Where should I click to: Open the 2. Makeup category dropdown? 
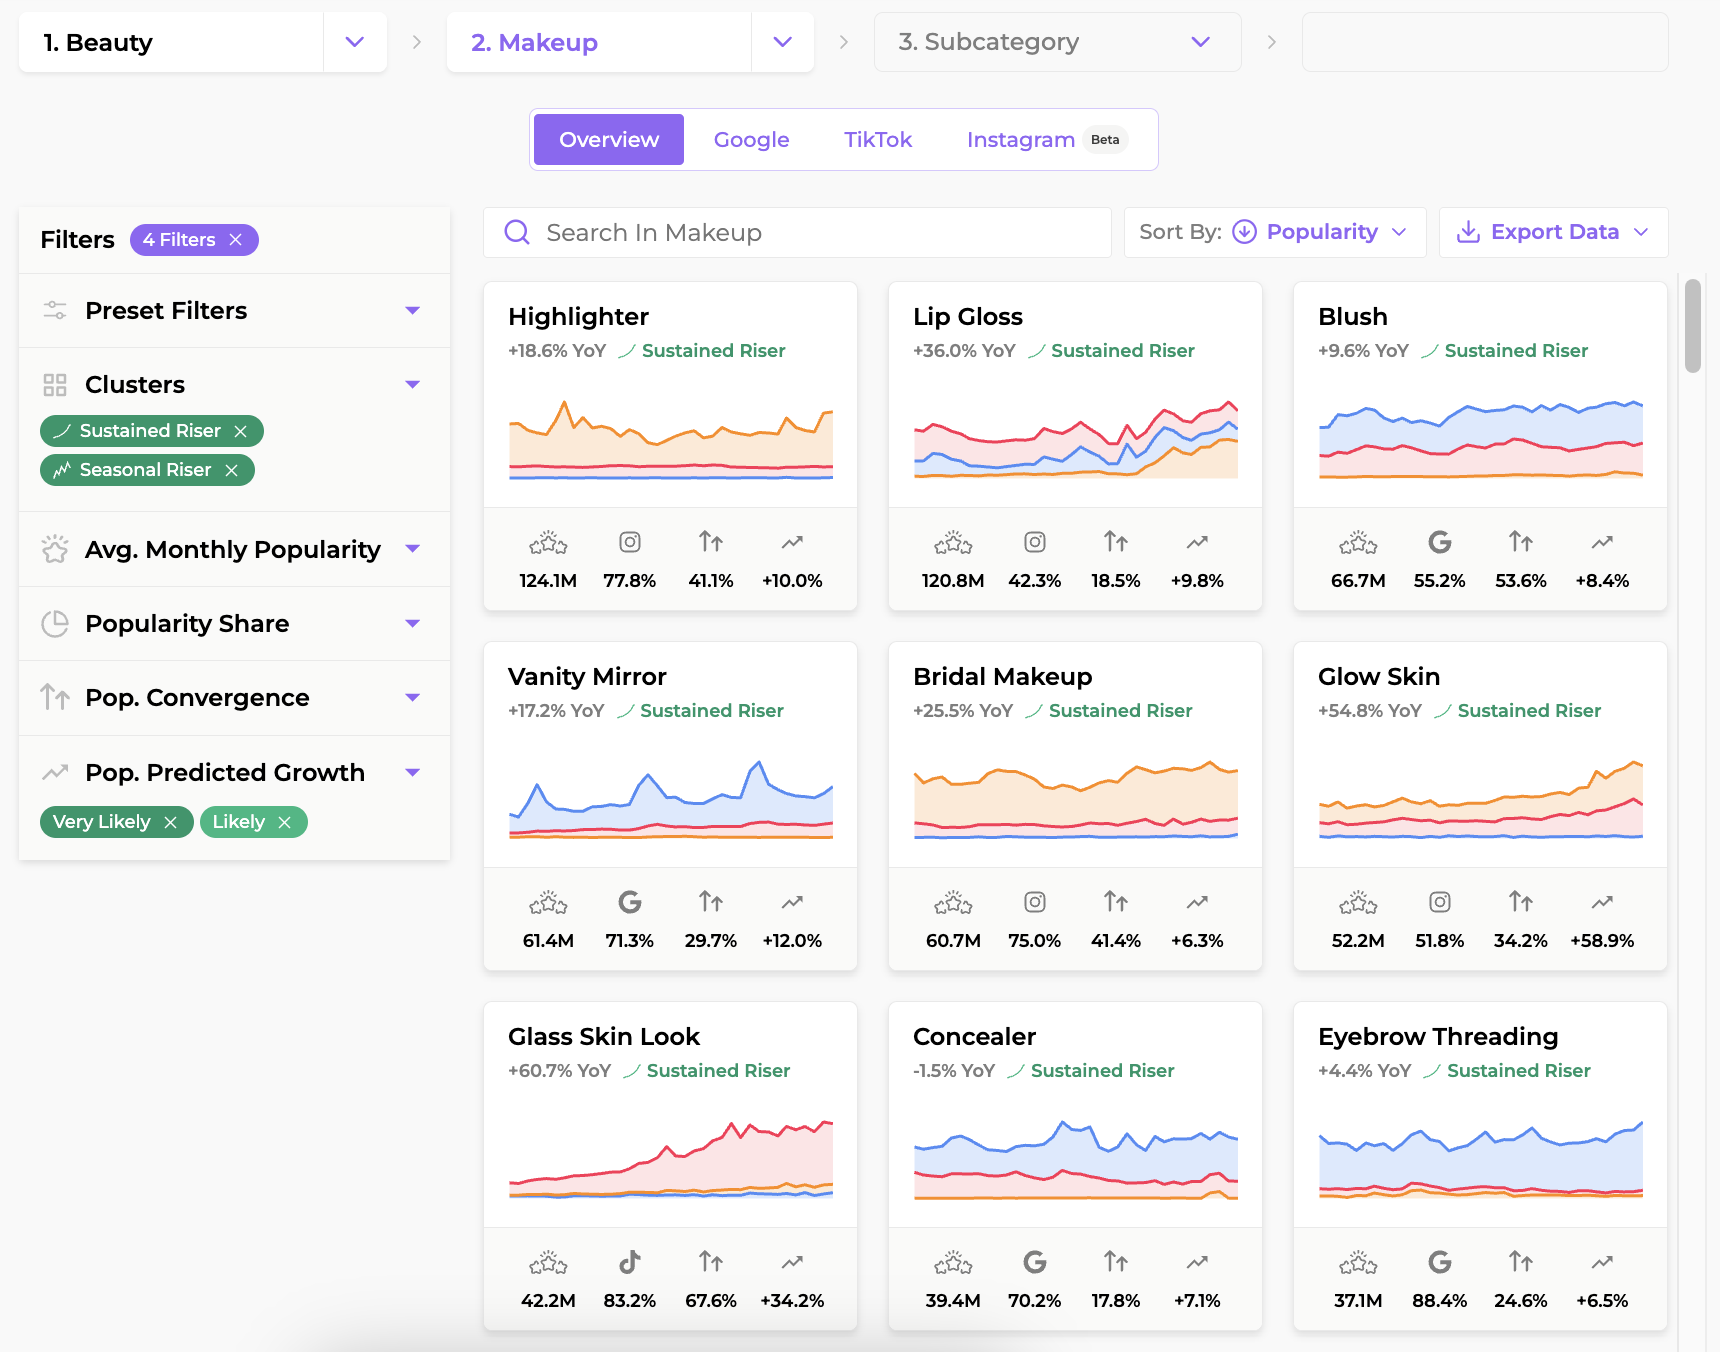[x=782, y=42]
